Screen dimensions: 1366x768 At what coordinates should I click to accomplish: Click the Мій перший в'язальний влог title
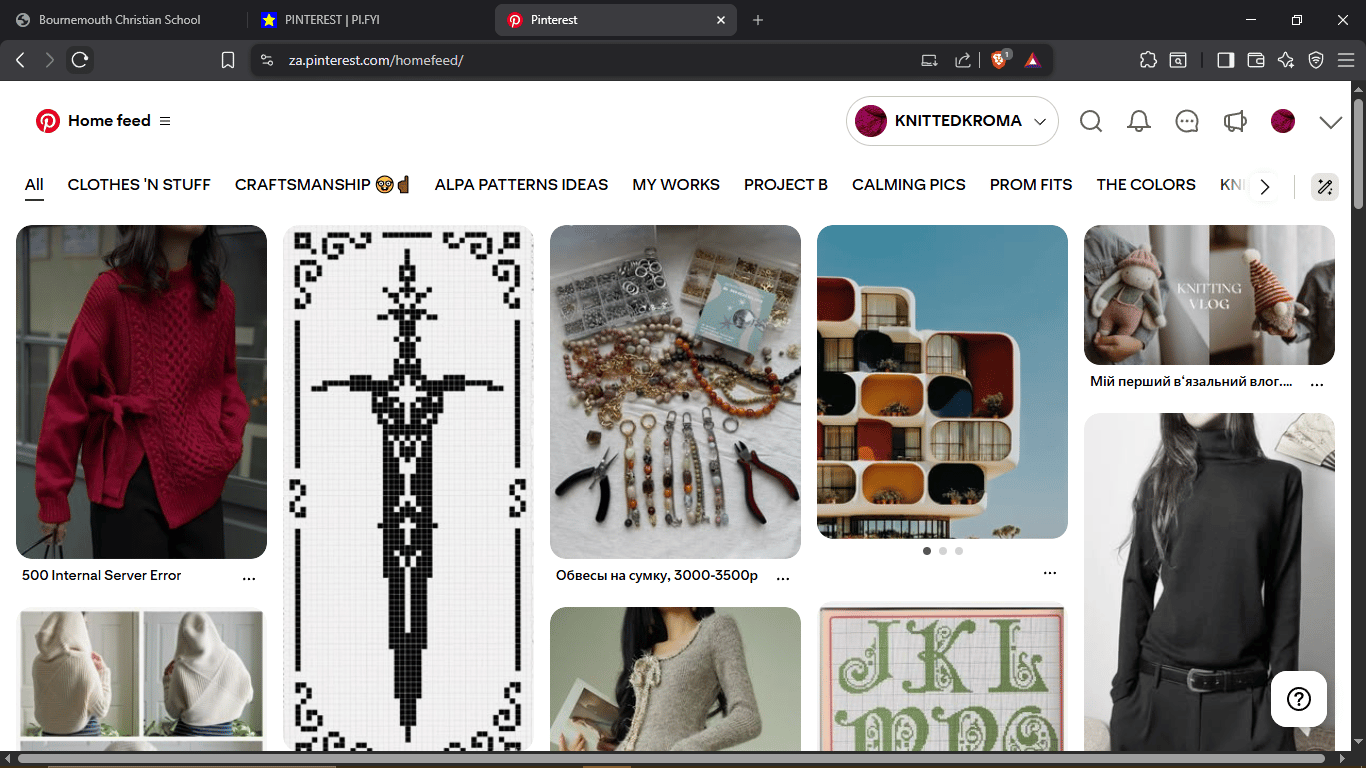click(x=1191, y=382)
